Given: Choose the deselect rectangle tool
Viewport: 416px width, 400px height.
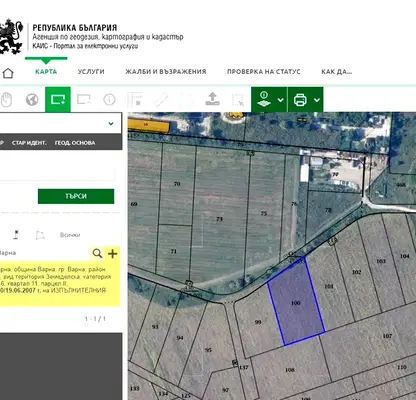Looking at the screenshot, I should point(84,99).
